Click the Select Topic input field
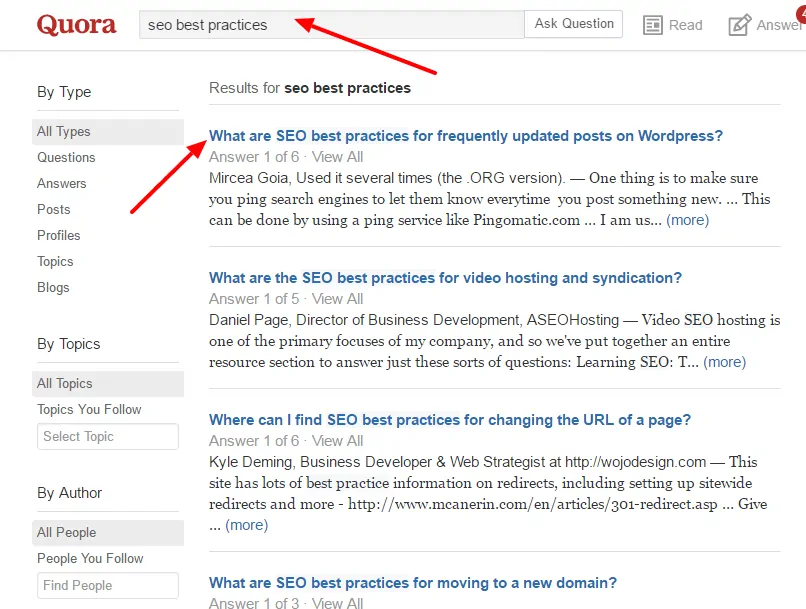 coord(108,437)
